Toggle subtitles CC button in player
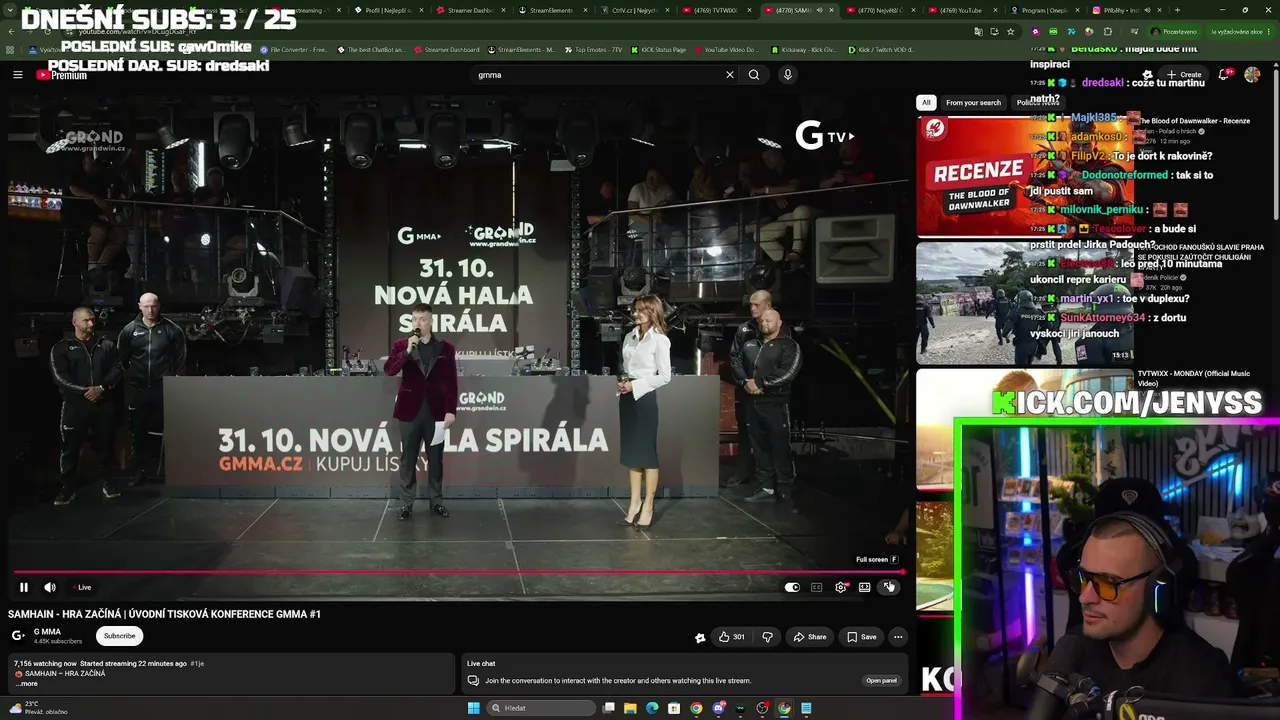 point(816,587)
